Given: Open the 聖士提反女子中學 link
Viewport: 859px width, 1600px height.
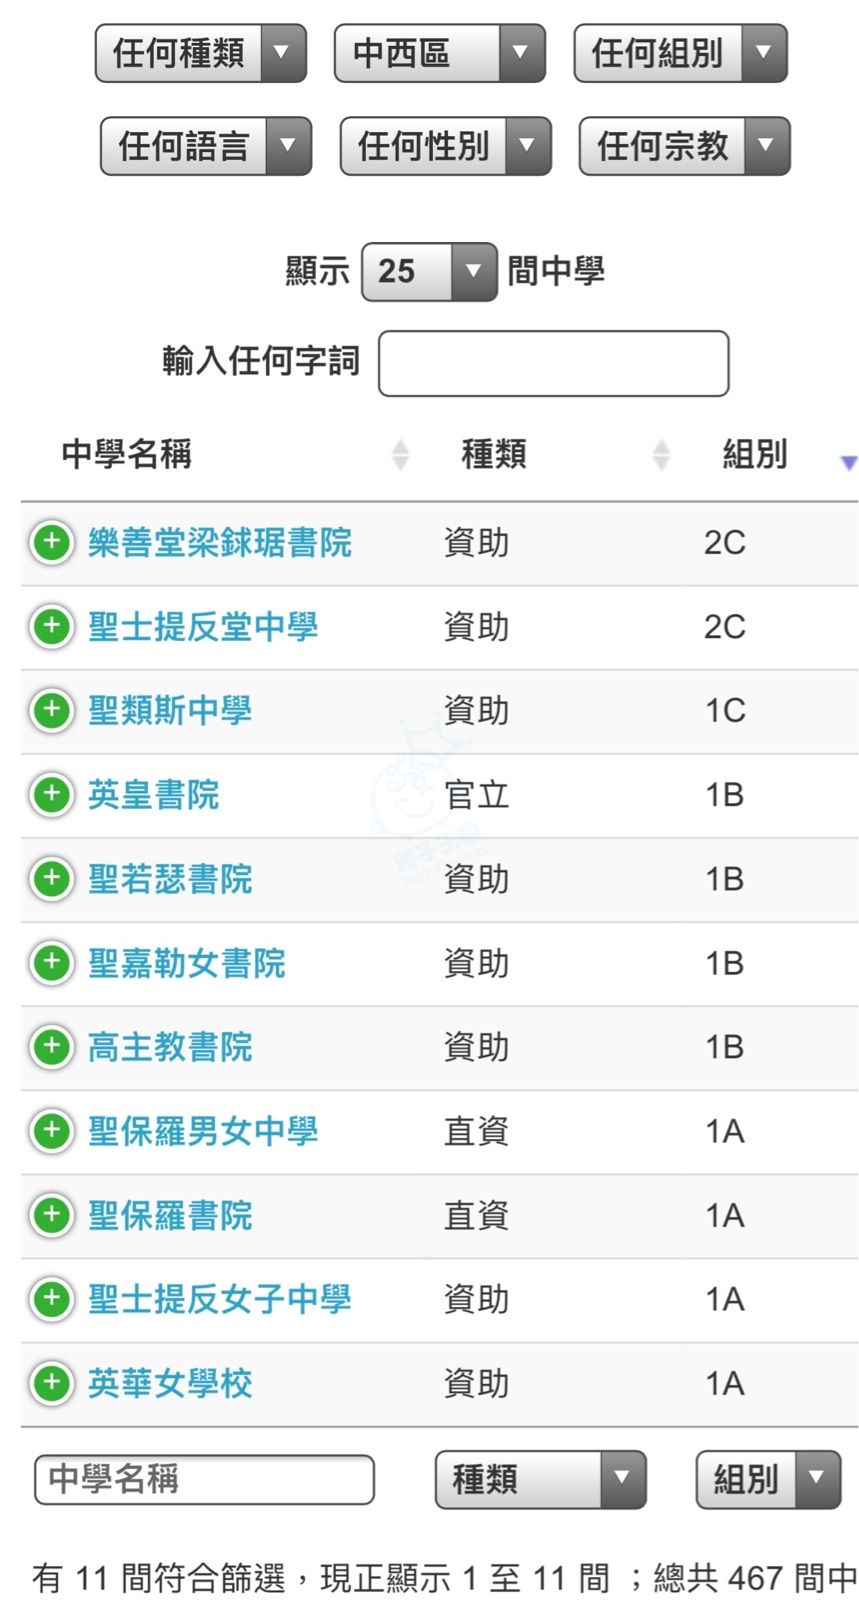Looking at the screenshot, I should click(220, 1299).
